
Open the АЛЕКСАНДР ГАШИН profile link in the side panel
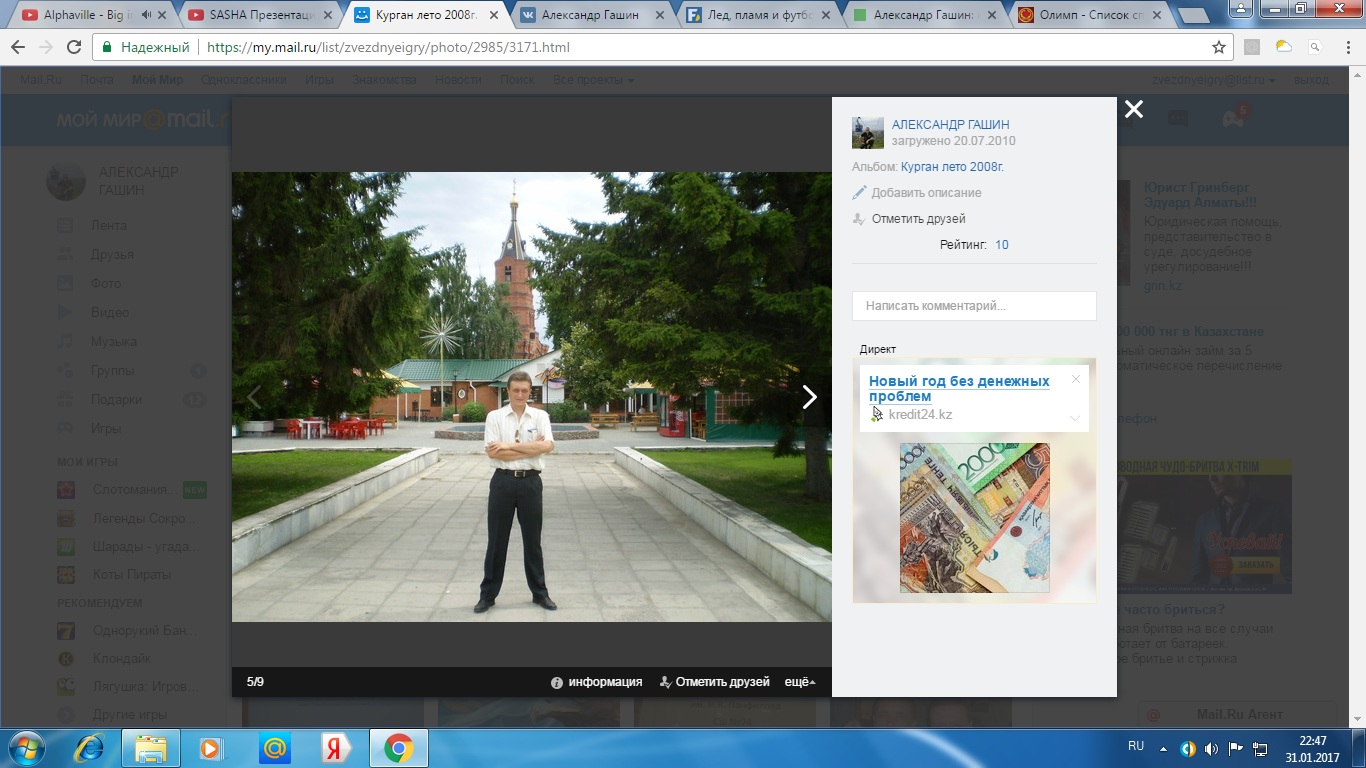click(951, 125)
